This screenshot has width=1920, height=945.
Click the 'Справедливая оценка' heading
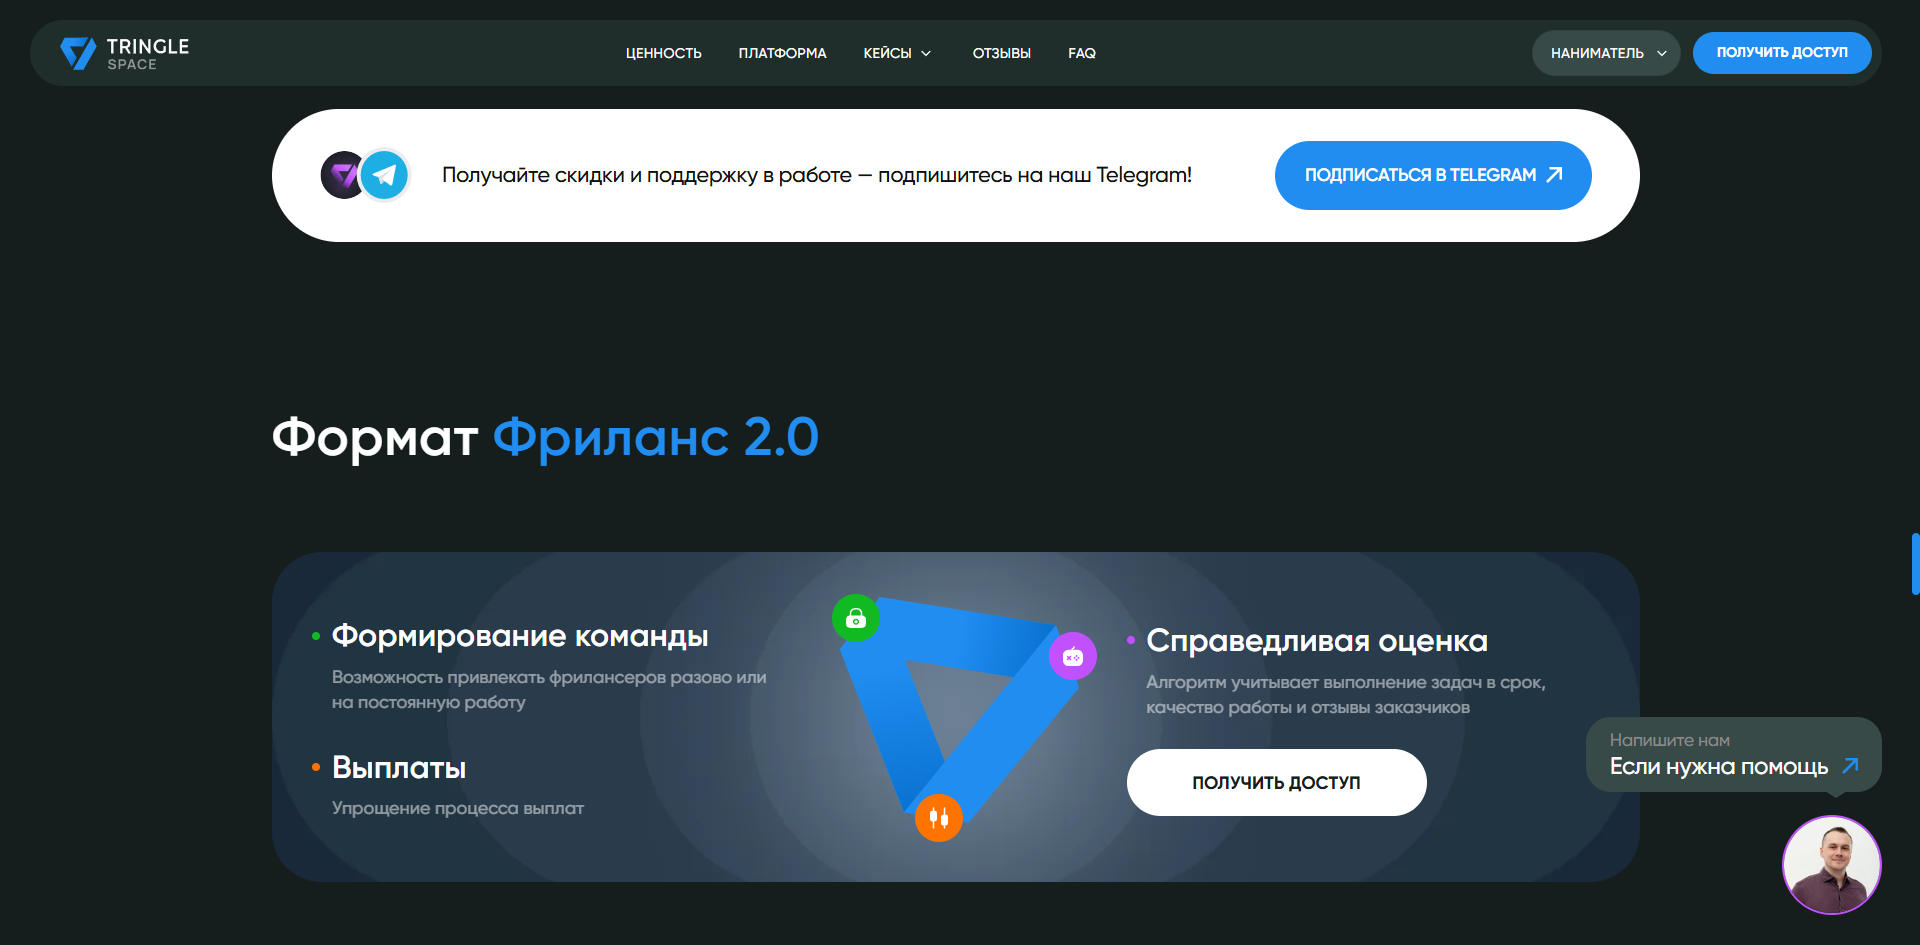point(1317,641)
